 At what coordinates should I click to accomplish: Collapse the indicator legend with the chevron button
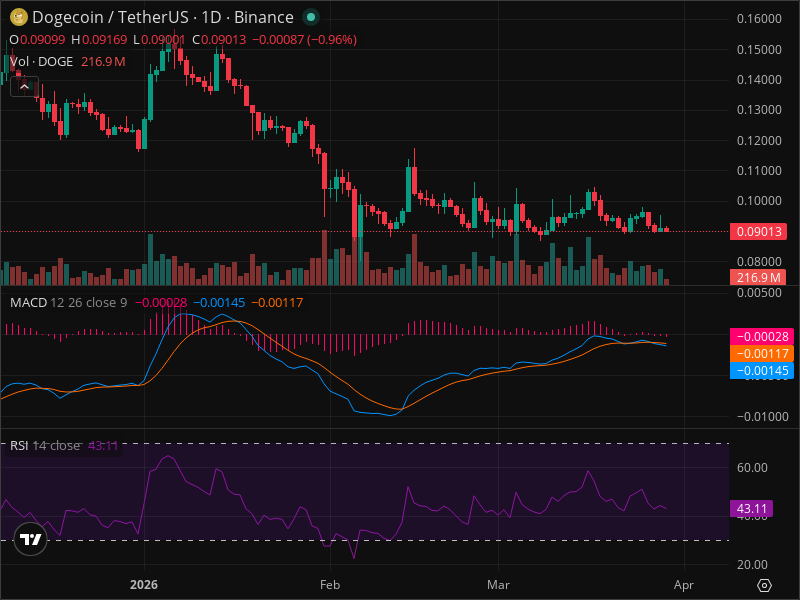pos(24,87)
